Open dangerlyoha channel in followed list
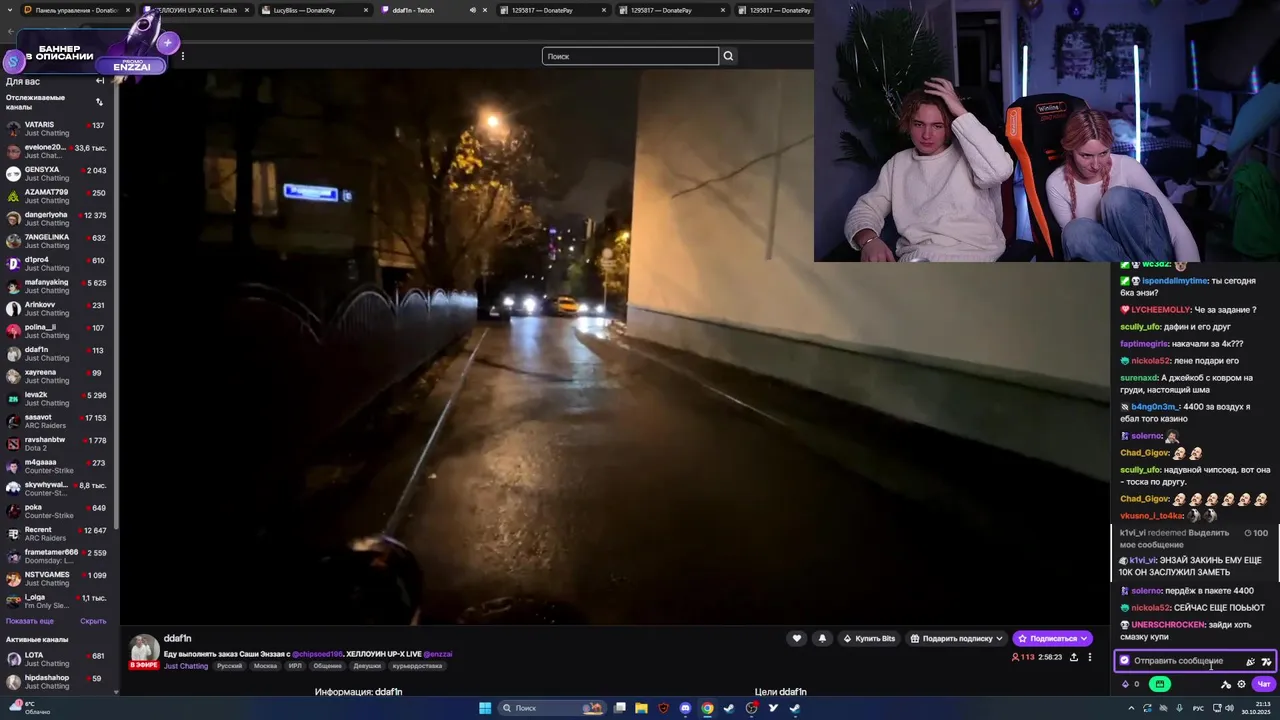The image size is (1280, 720). 59,219
